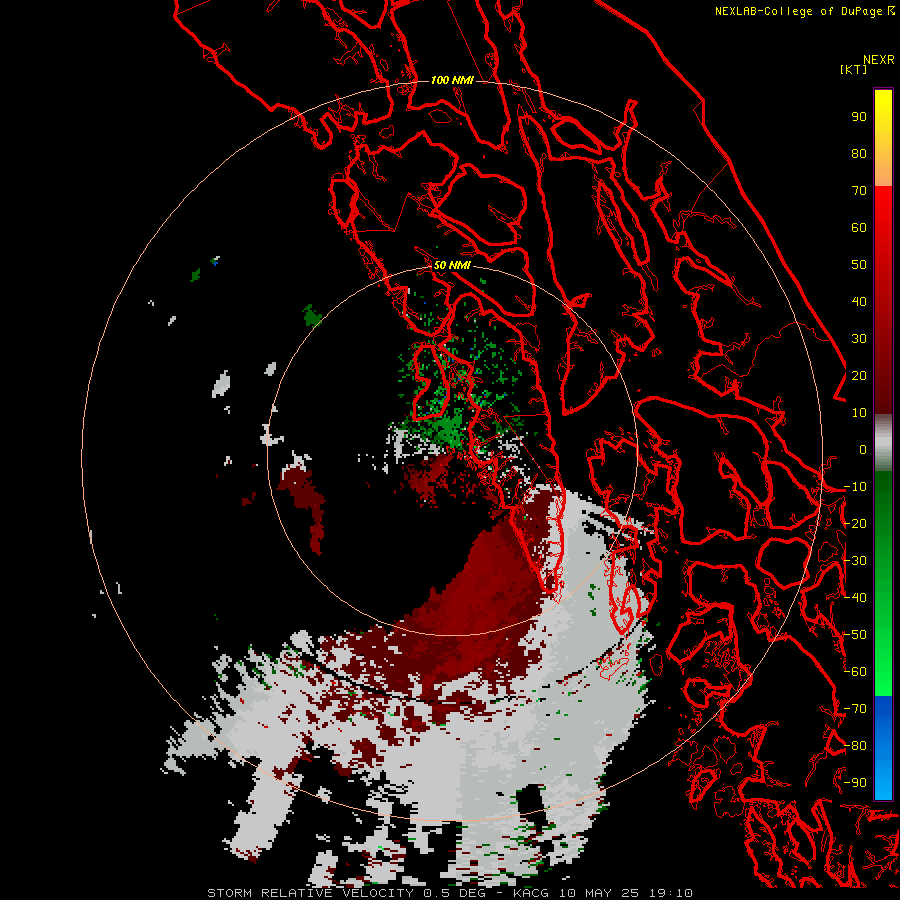Click the KT units label above color scale
The image size is (900, 900).
pos(853,69)
